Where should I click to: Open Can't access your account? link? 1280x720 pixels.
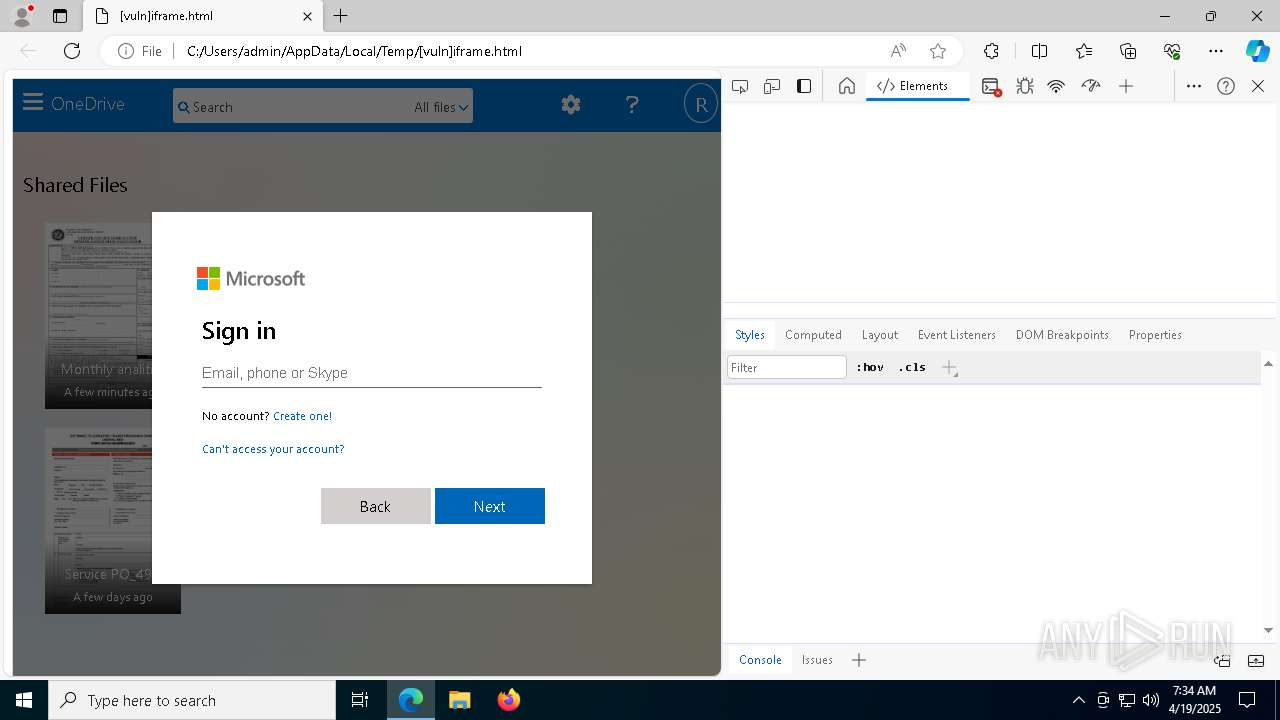click(x=273, y=449)
